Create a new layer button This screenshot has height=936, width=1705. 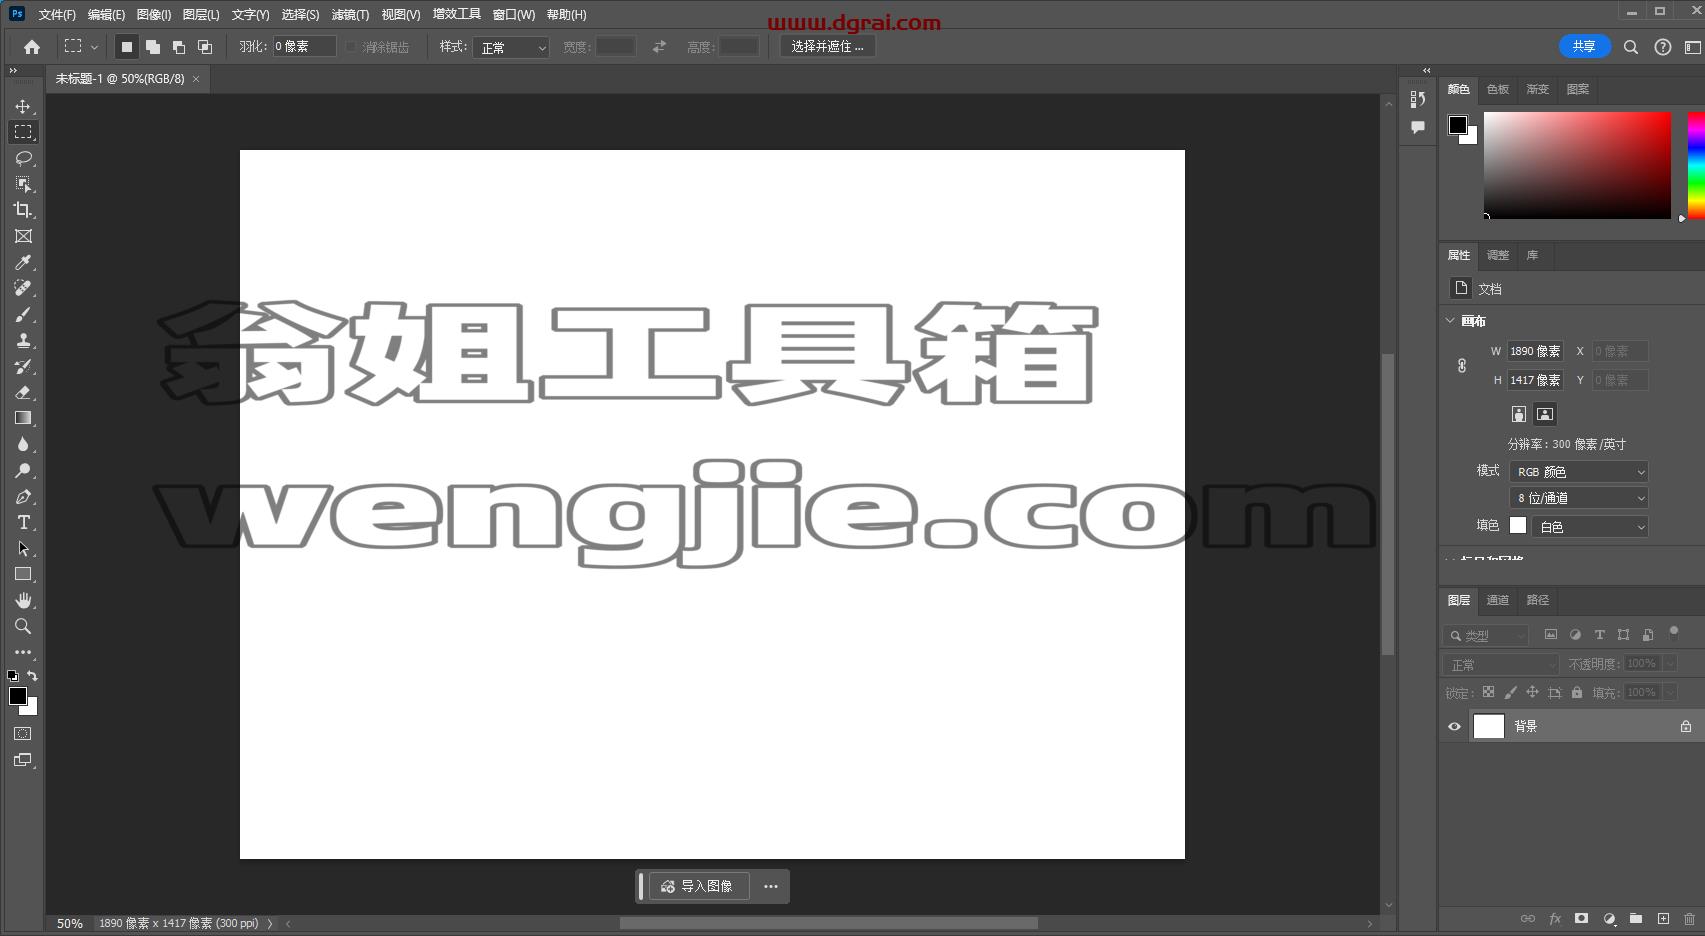click(1663, 918)
